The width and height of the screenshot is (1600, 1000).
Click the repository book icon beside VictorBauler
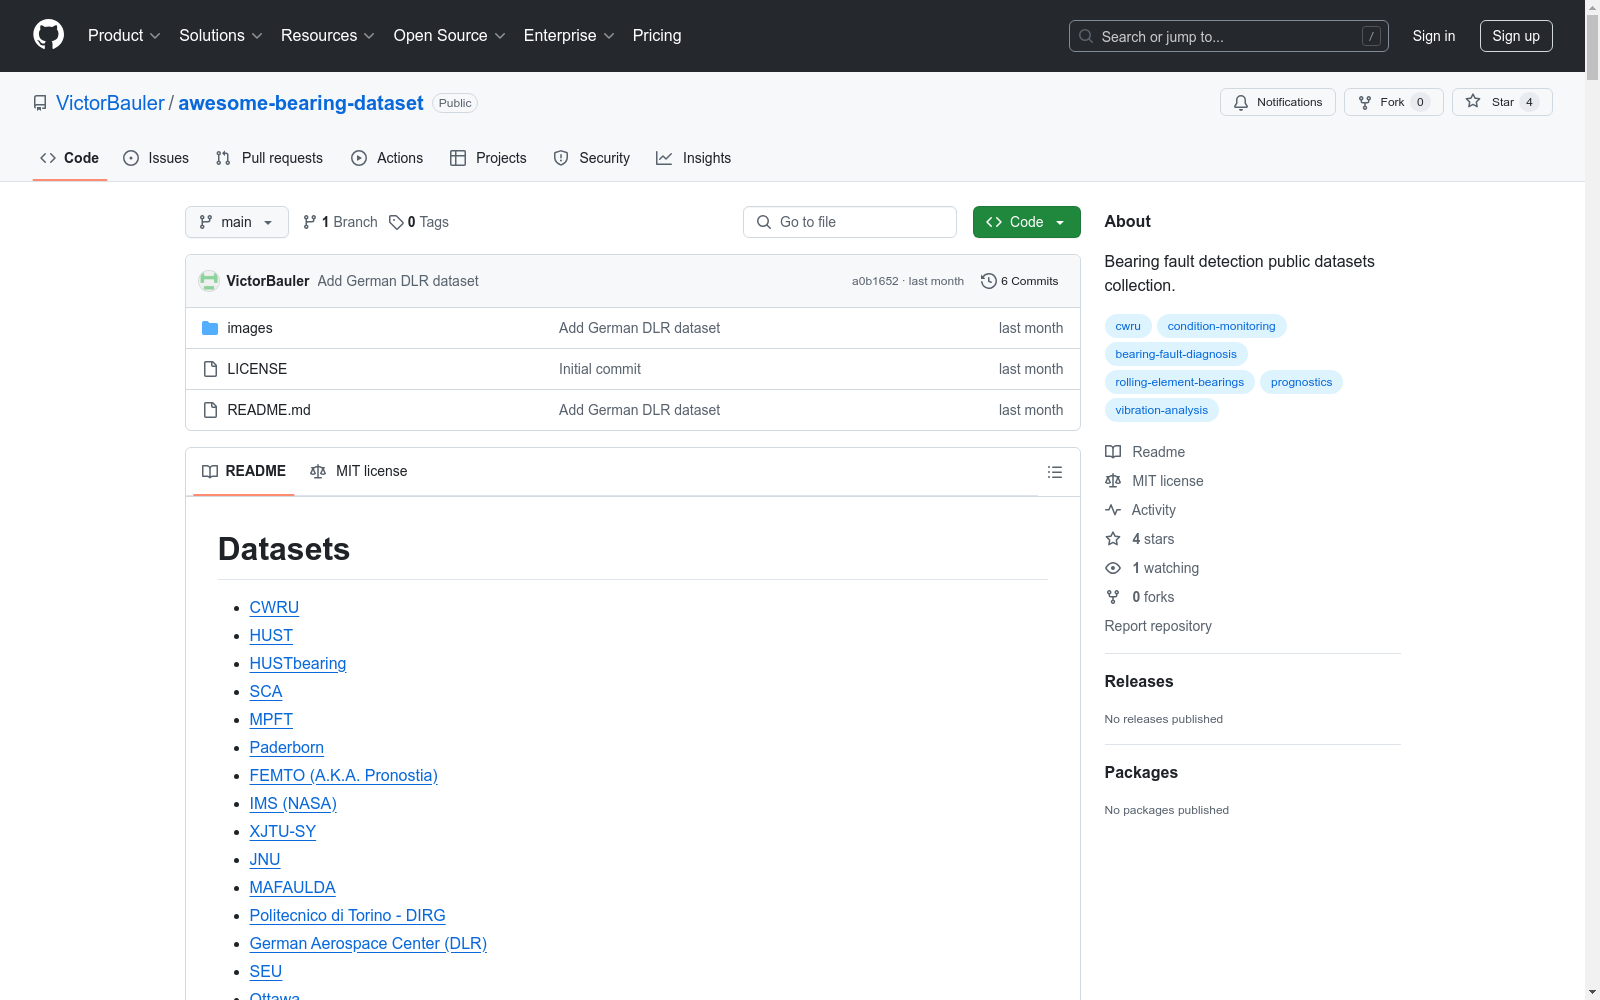click(x=40, y=103)
